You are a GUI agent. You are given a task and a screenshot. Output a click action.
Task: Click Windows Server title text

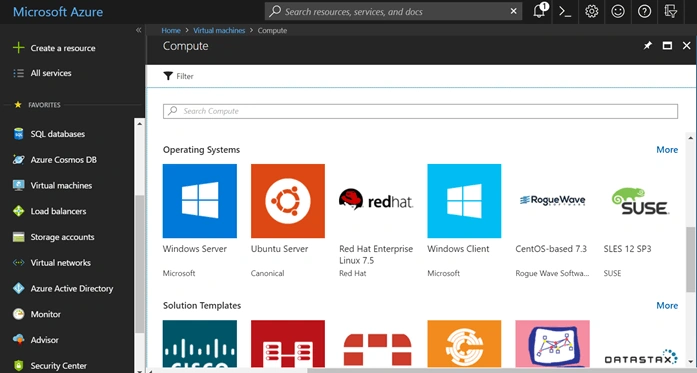[x=194, y=249]
